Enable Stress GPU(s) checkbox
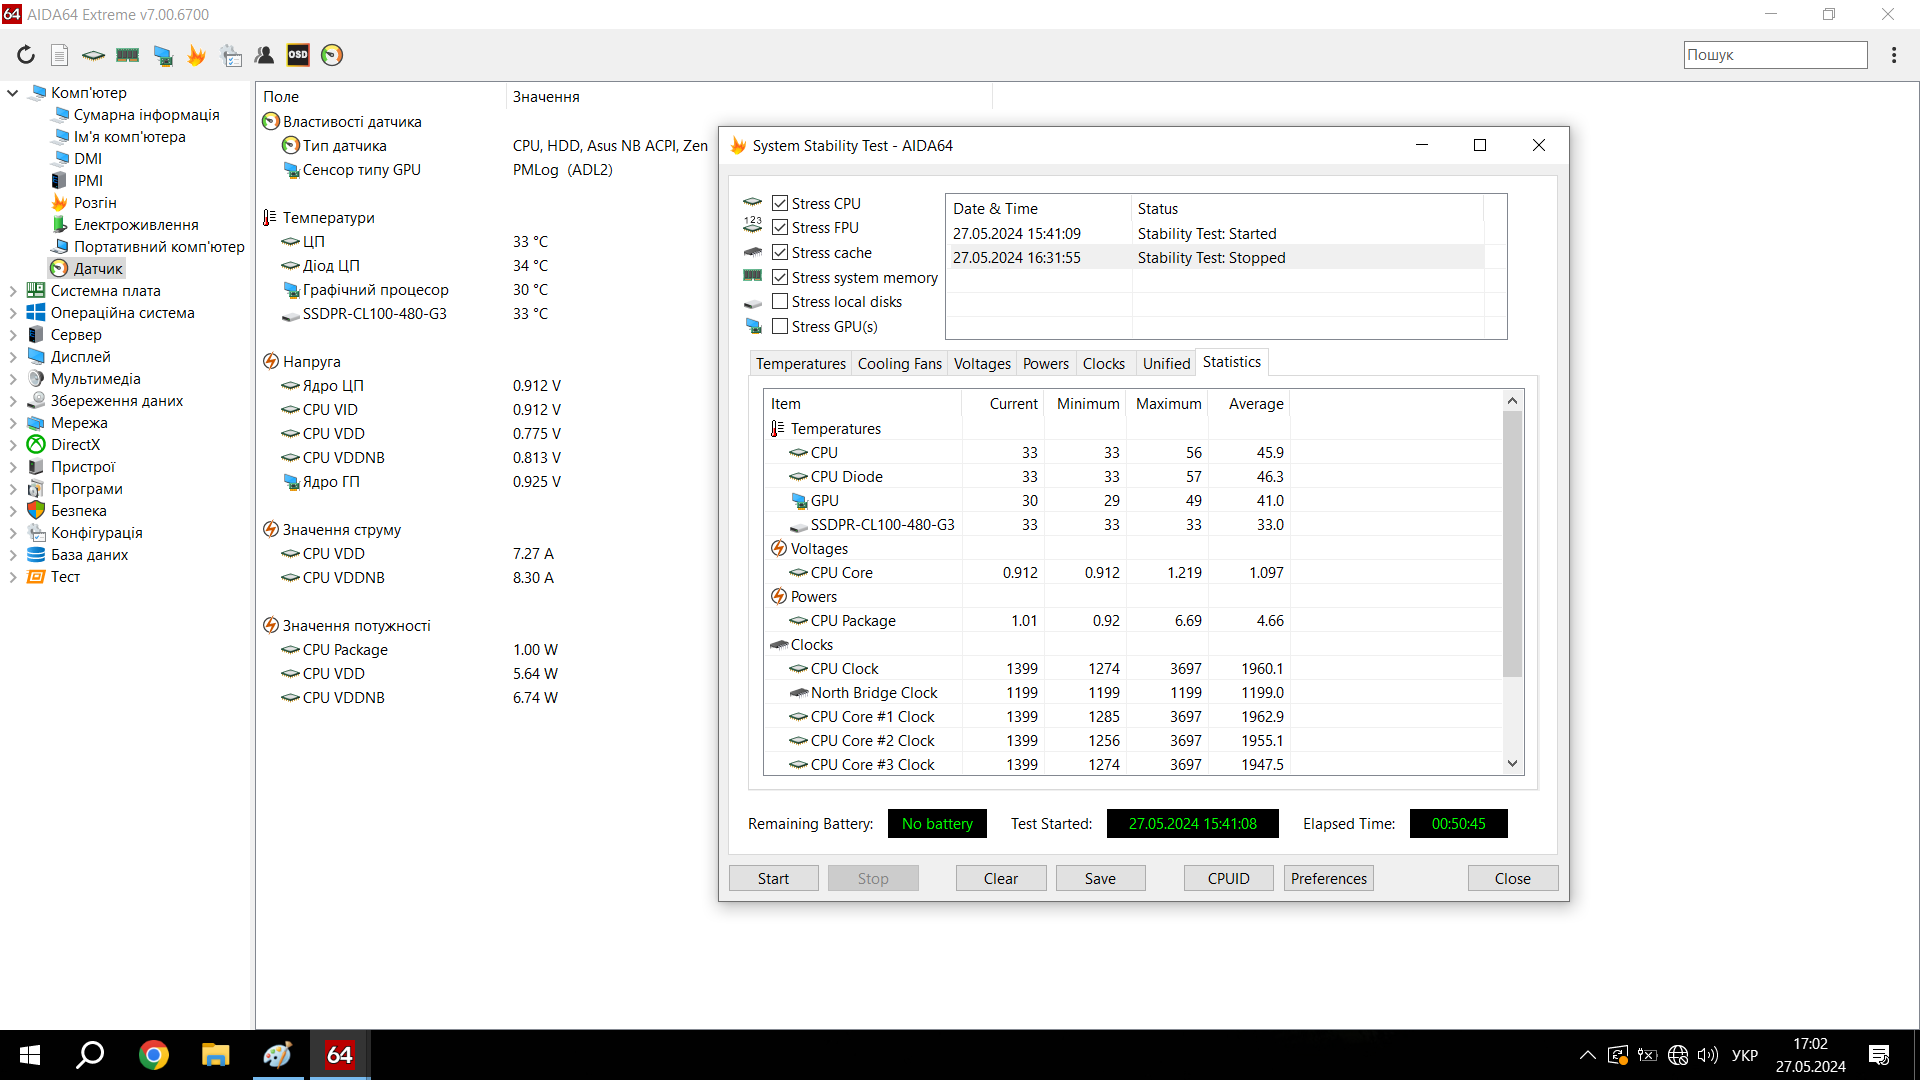The height and width of the screenshot is (1080, 1920). [x=780, y=326]
